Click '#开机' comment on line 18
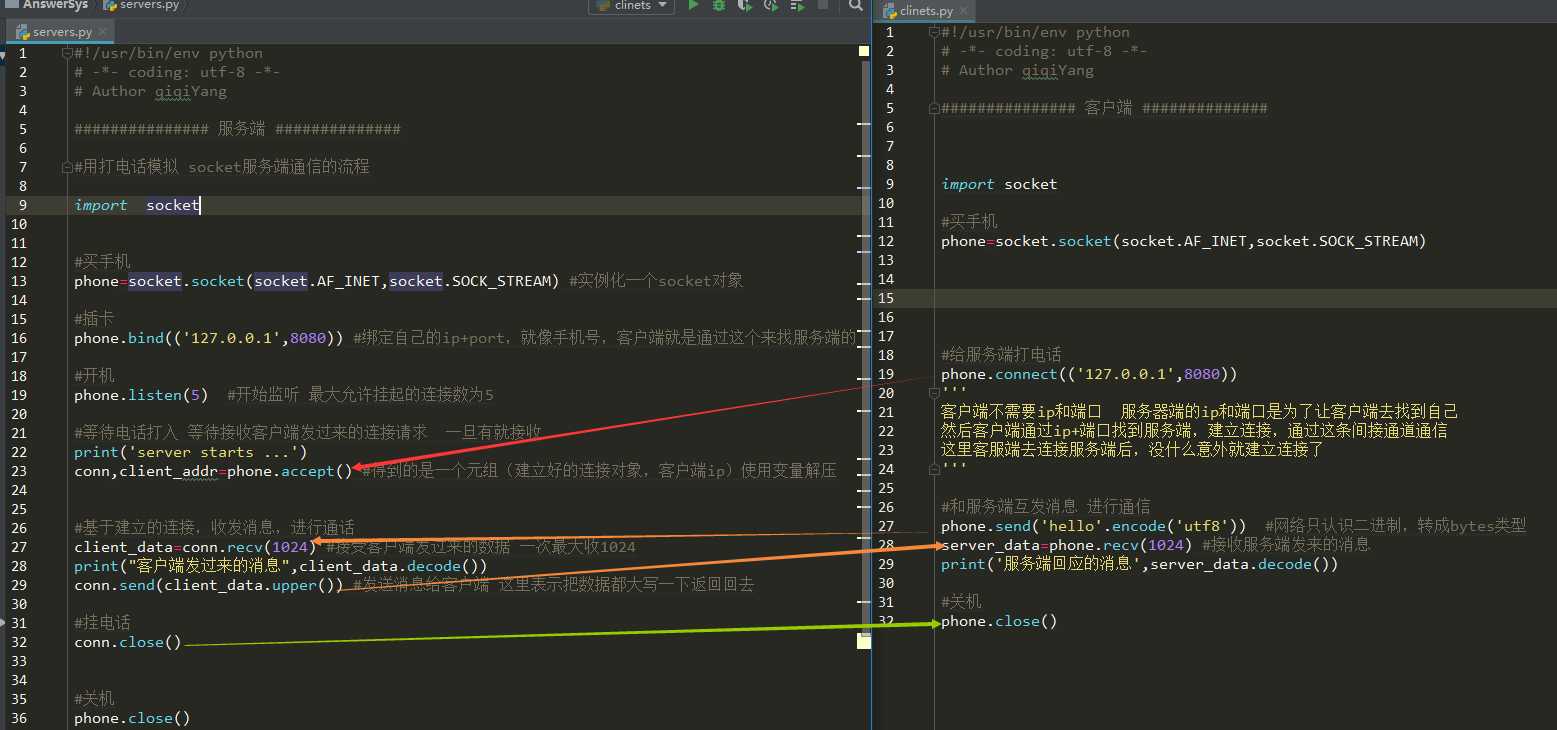The width and height of the screenshot is (1557, 730). (94, 376)
